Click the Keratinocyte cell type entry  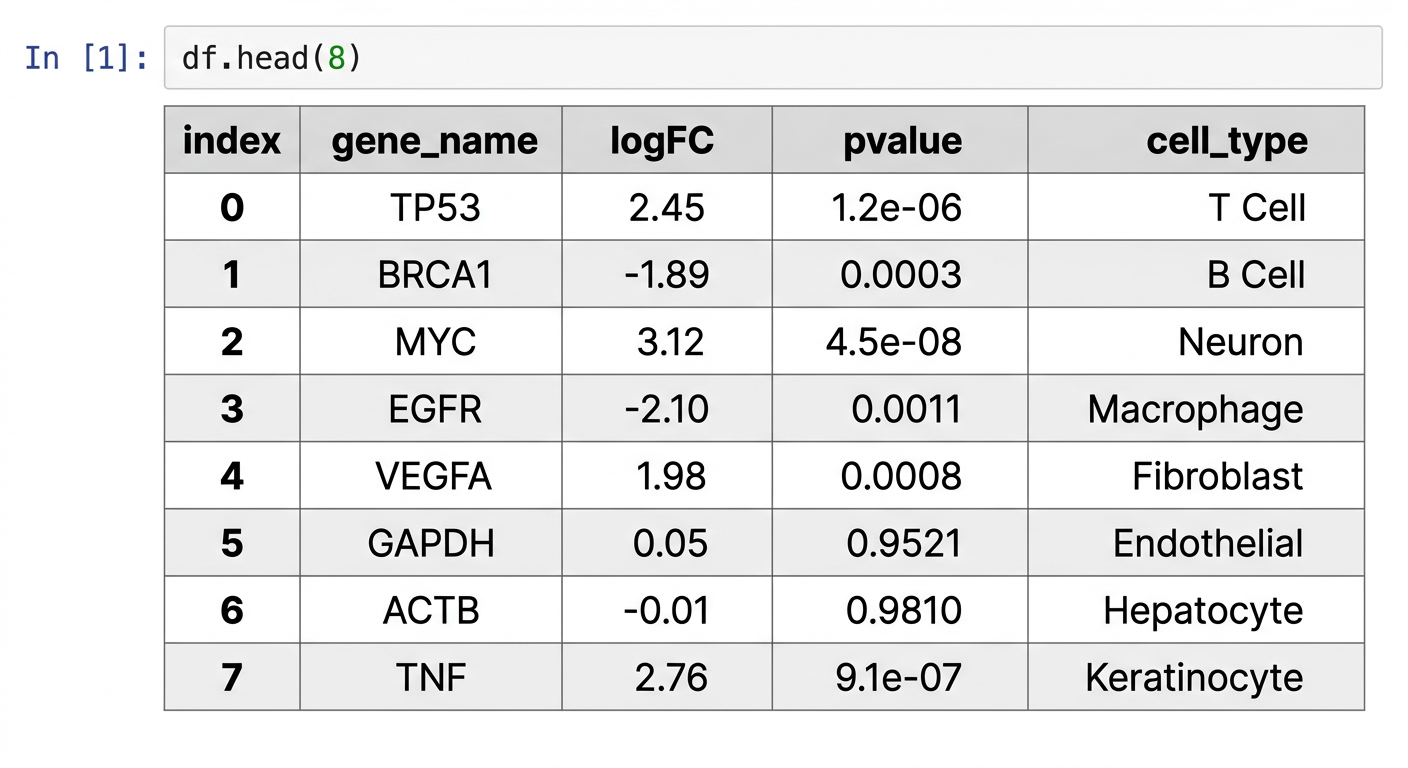[x=1194, y=677]
